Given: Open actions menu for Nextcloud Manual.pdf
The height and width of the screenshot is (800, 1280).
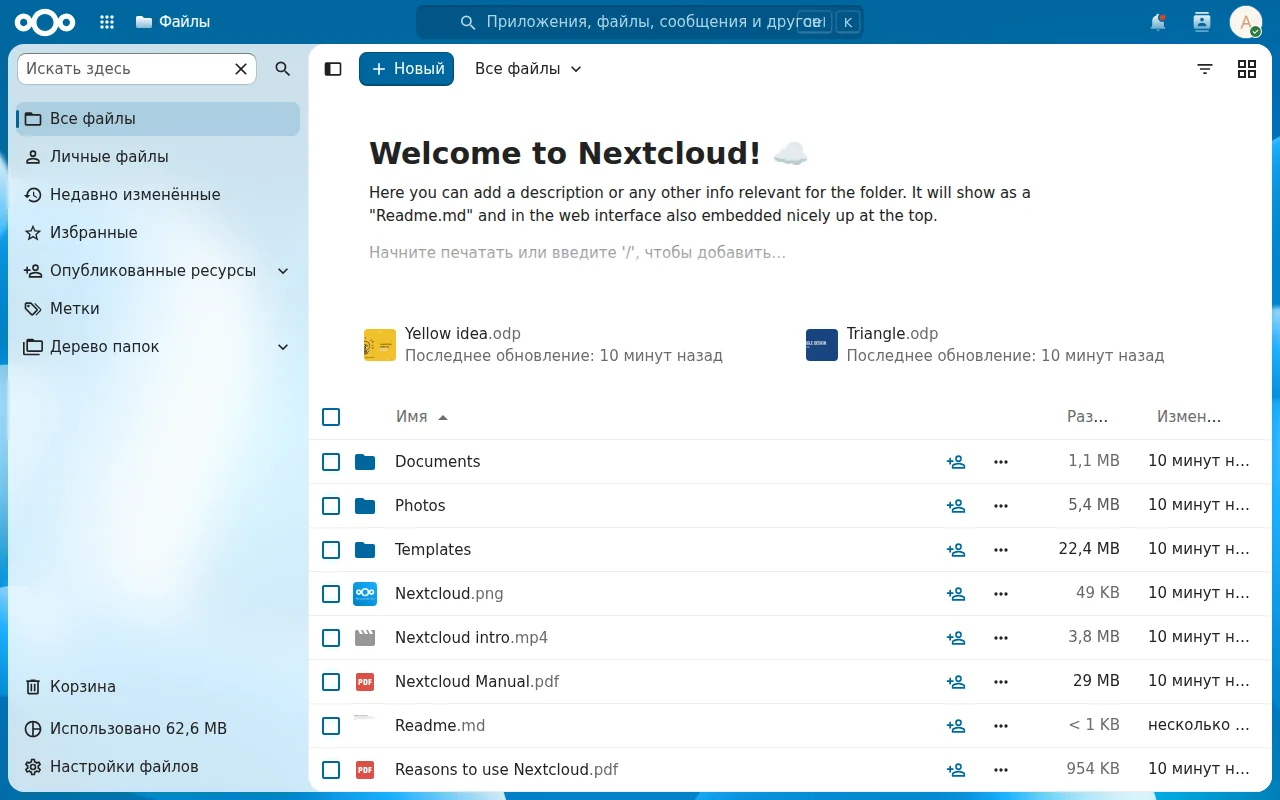Looking at the screenshot, I should pyautogui.click(x=1001, y=682).
